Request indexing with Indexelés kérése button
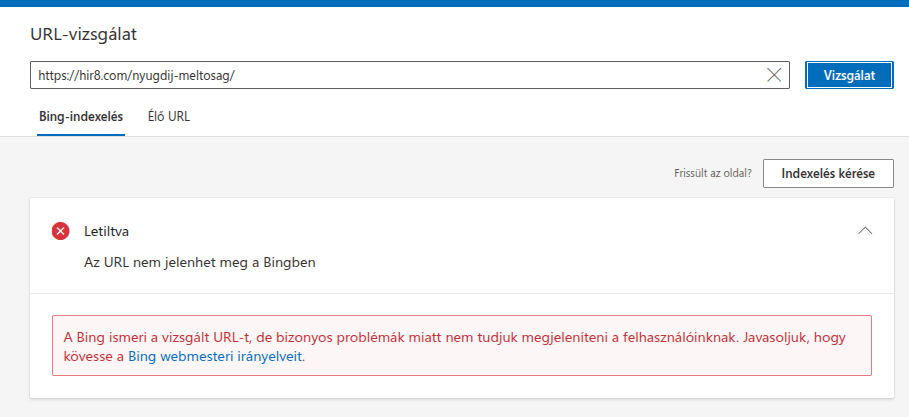This screenshot has height=417, width=909. pos(827,173)
